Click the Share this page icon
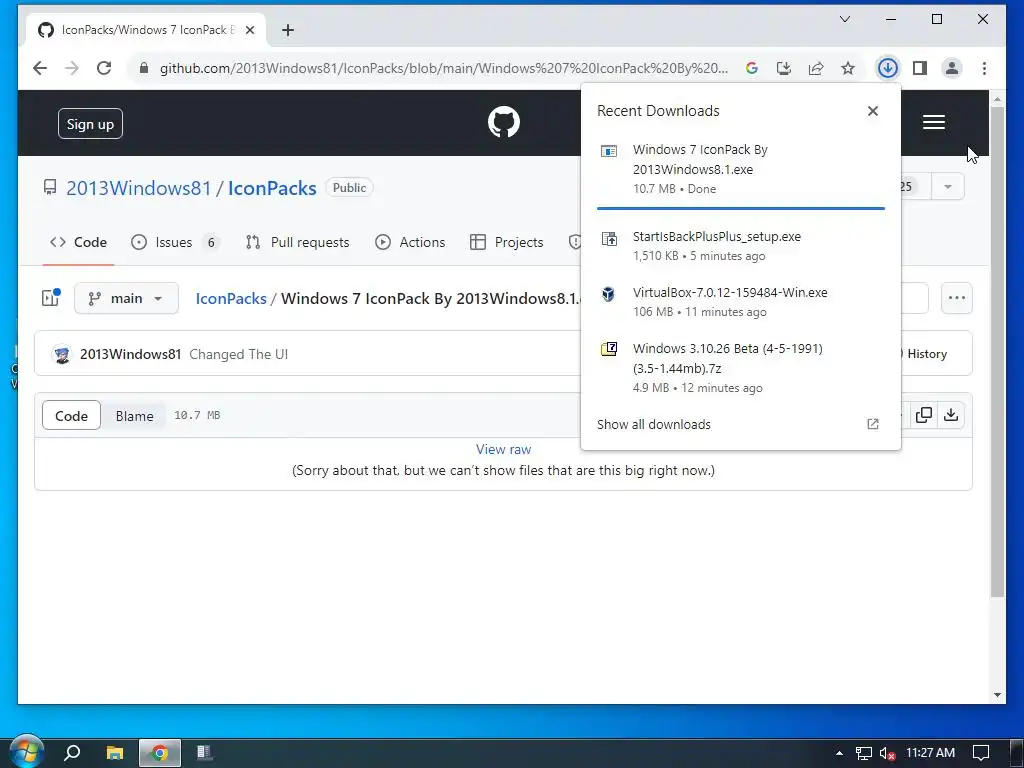 [x=816, y=68]
